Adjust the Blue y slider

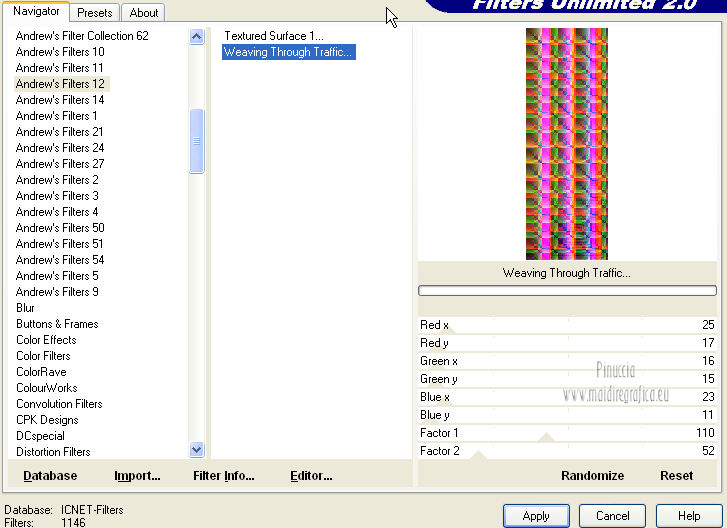coord(568,415)
